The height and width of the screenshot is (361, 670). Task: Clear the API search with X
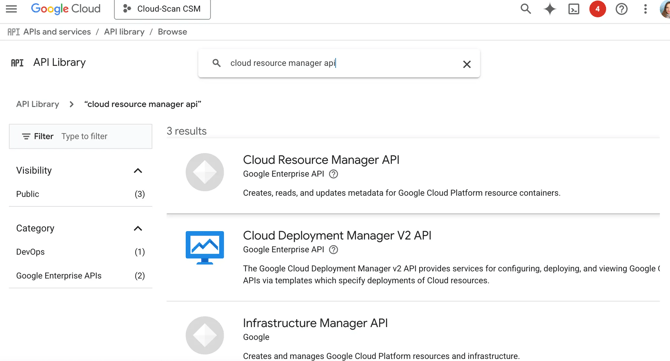467,64
